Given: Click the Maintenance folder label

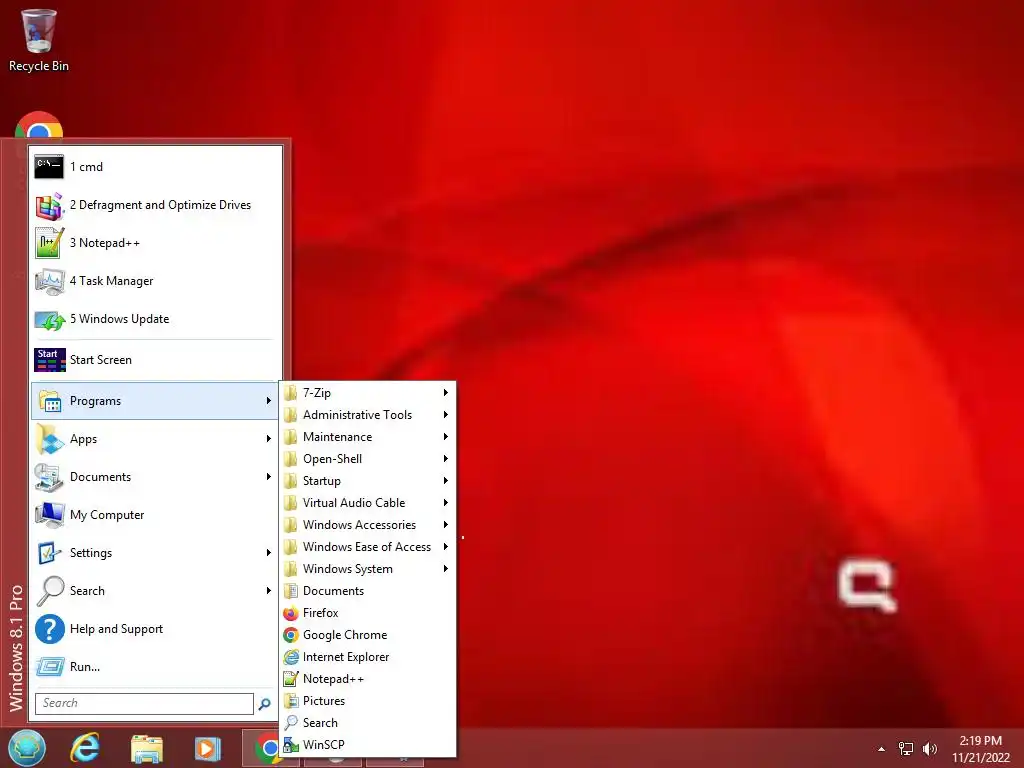Looking at the screenshot, I should (338, 437).
